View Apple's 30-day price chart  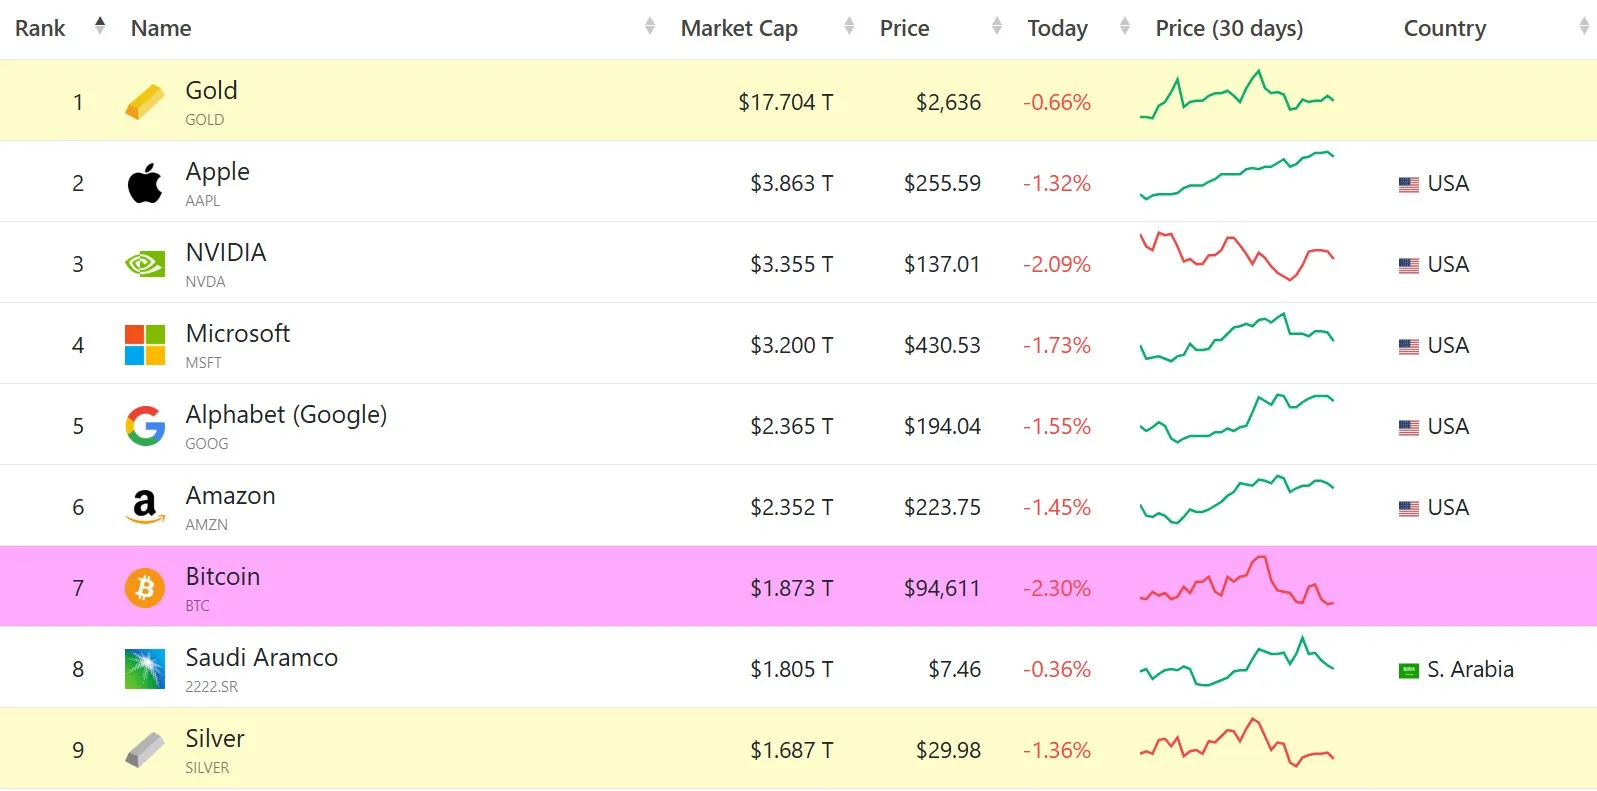pos(1237,175)
